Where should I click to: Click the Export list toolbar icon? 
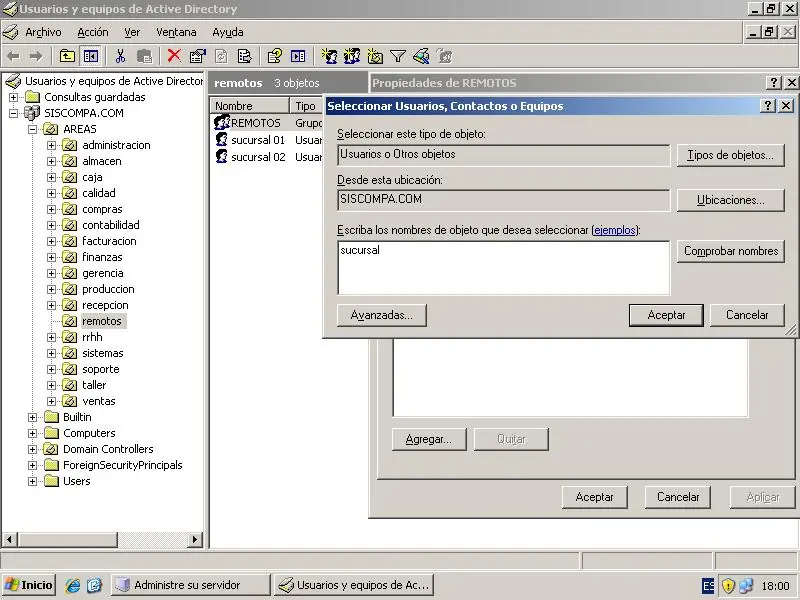tap(245, 56)
